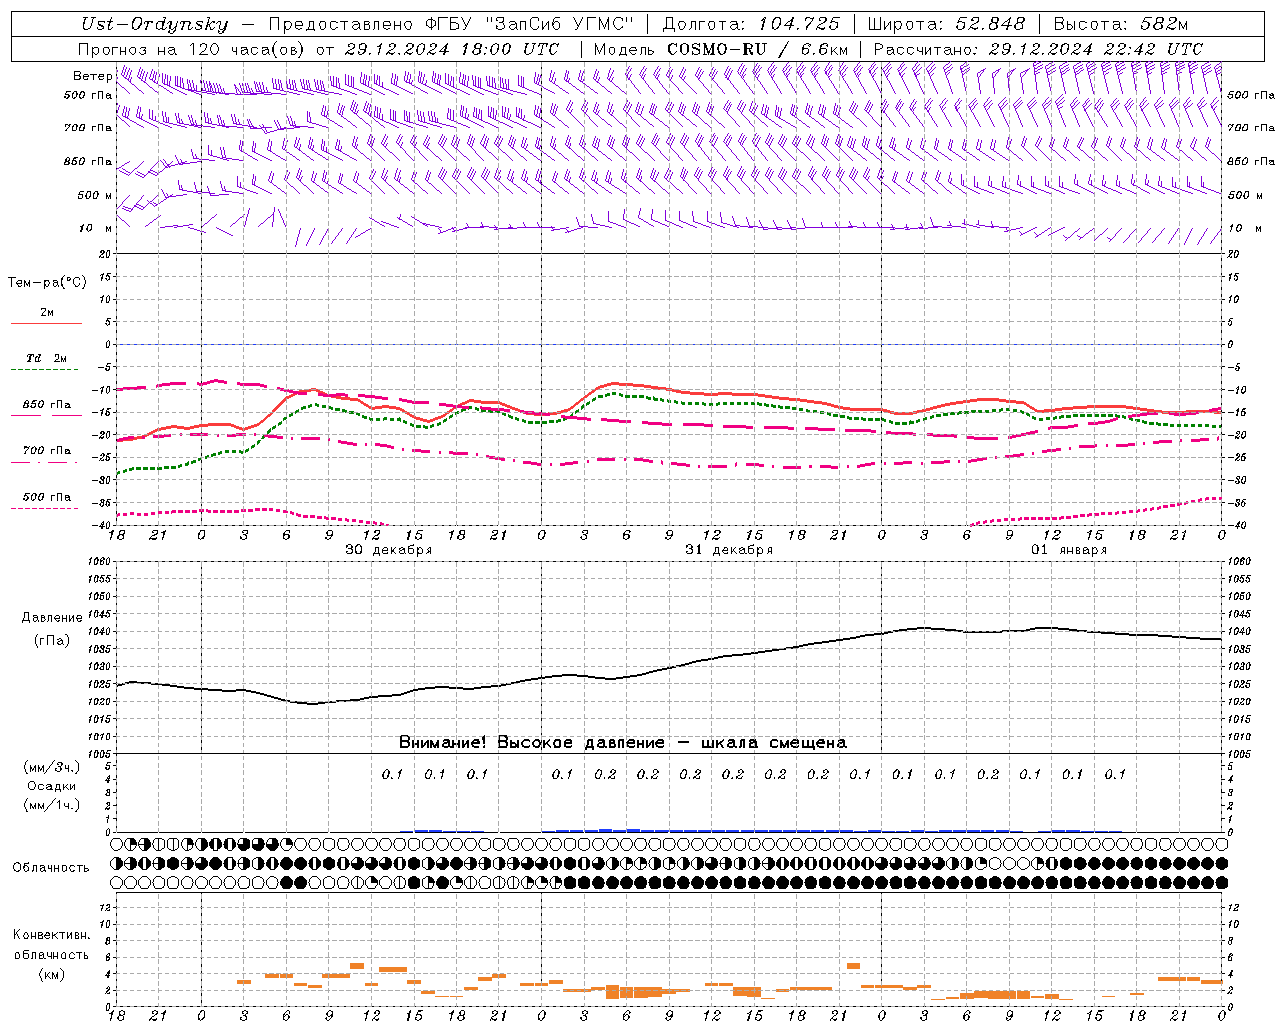Viewport: 1280px width, 1024px height.
Task: Click the 'Прогноз на 120 часа(ов)' forecast text
Action: point(192,49)
